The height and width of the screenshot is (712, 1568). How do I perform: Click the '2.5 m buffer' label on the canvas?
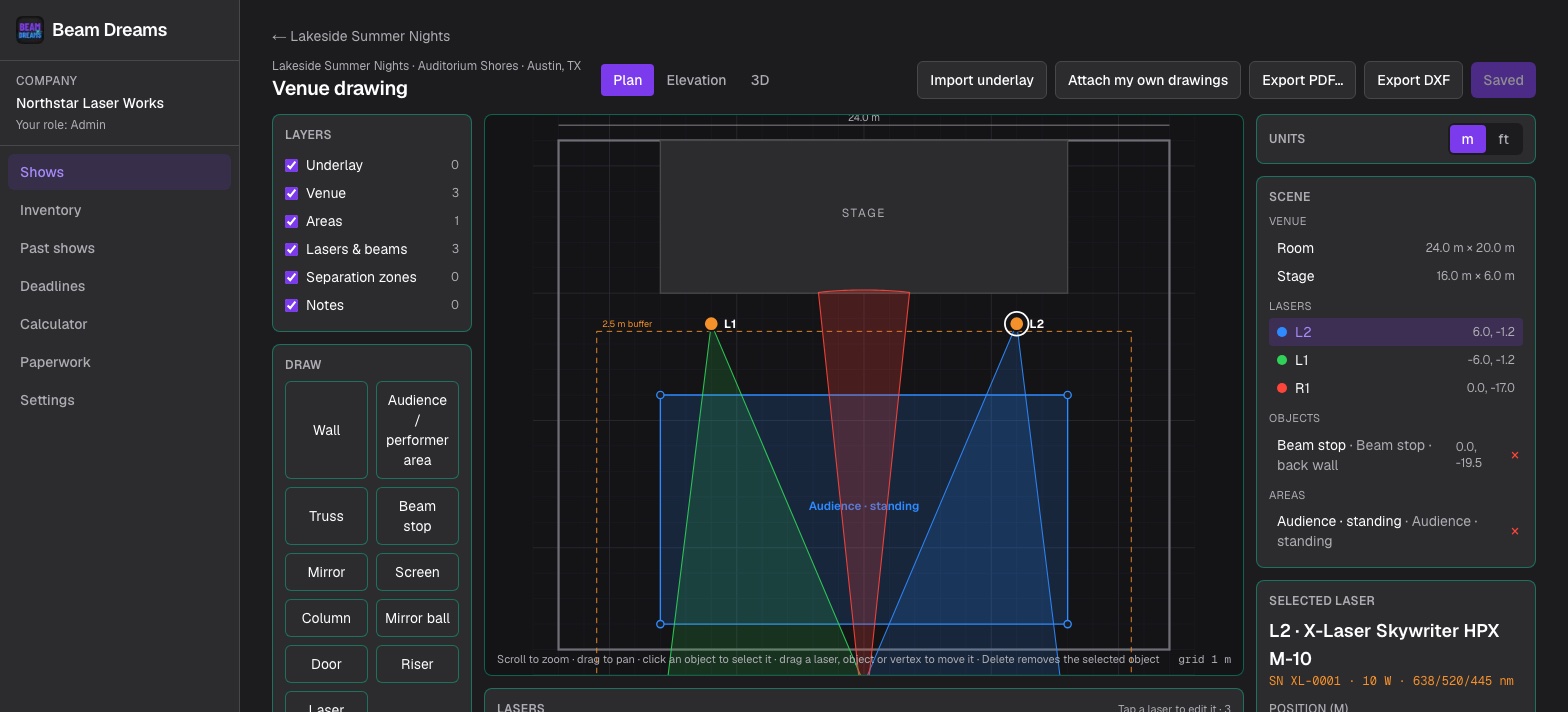tap(627, 324)
